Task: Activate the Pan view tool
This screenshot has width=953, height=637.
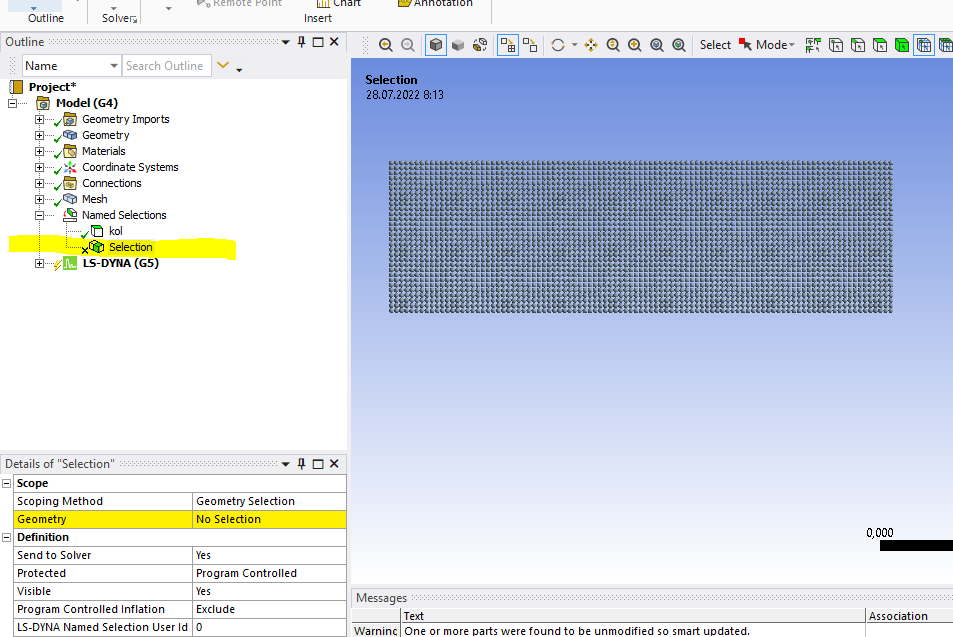Action: (591, 45)
